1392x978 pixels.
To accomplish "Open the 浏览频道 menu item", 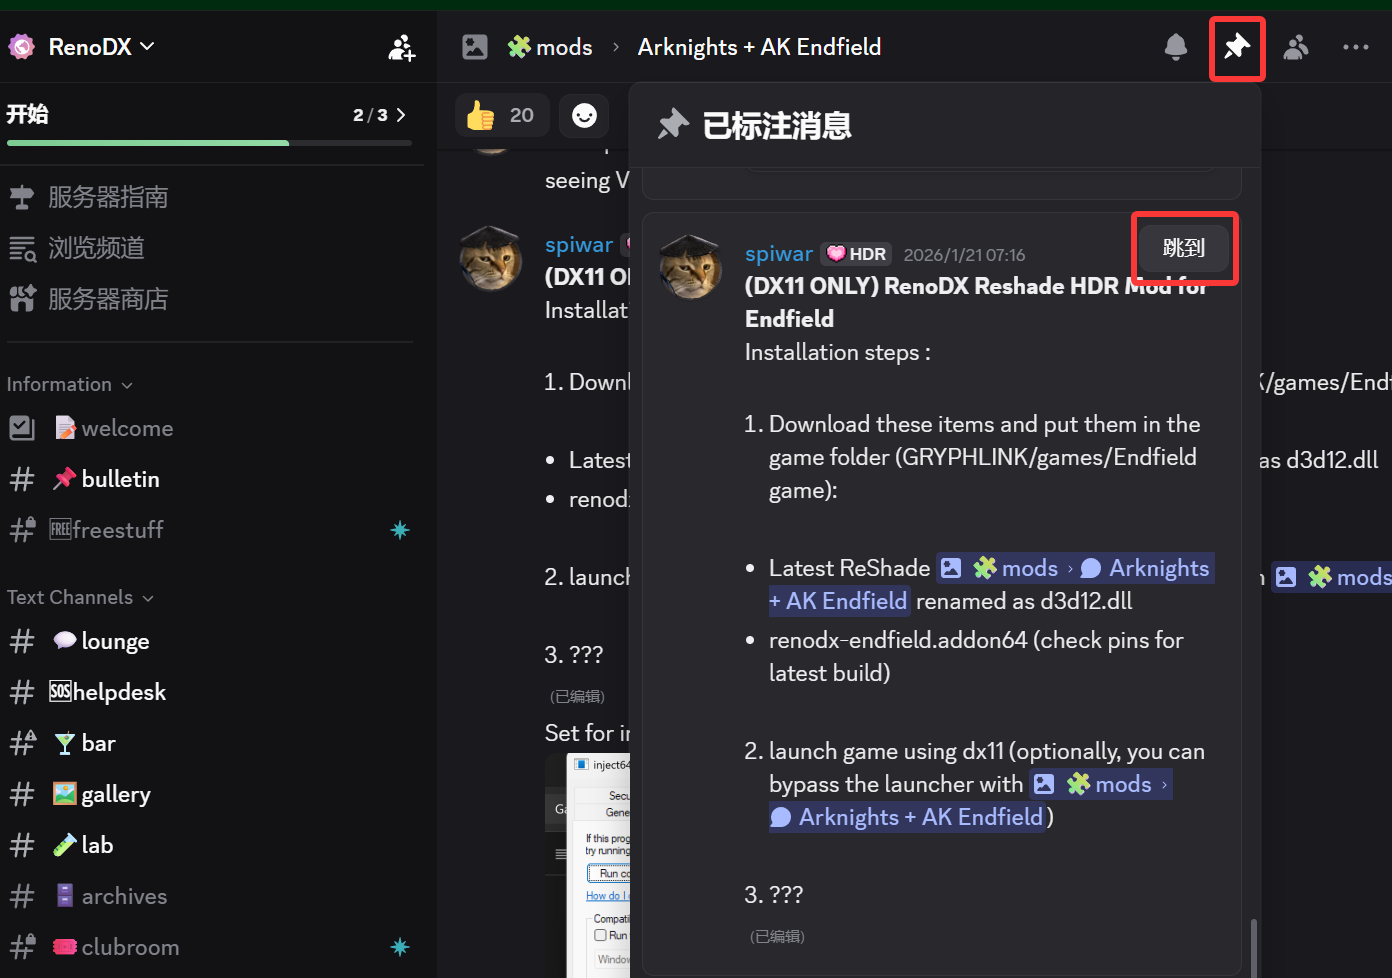I will click(96, 248).
